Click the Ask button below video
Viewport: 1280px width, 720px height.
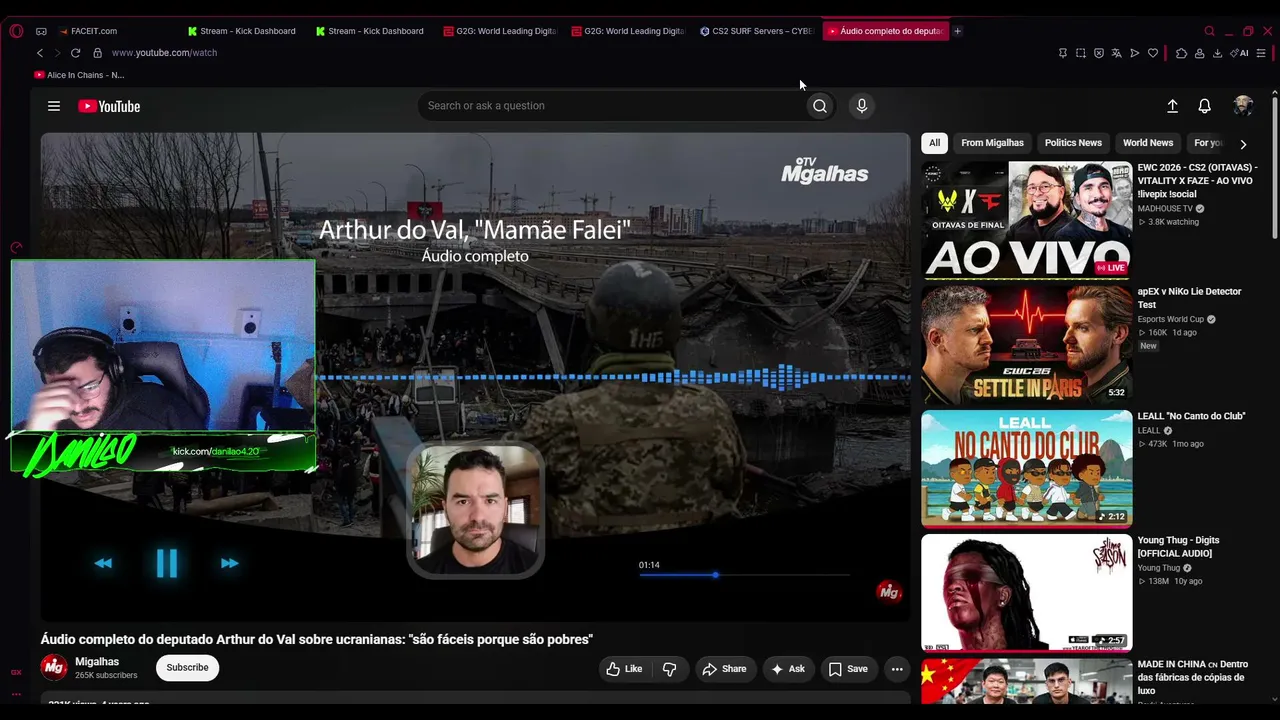tap(787, 669)
